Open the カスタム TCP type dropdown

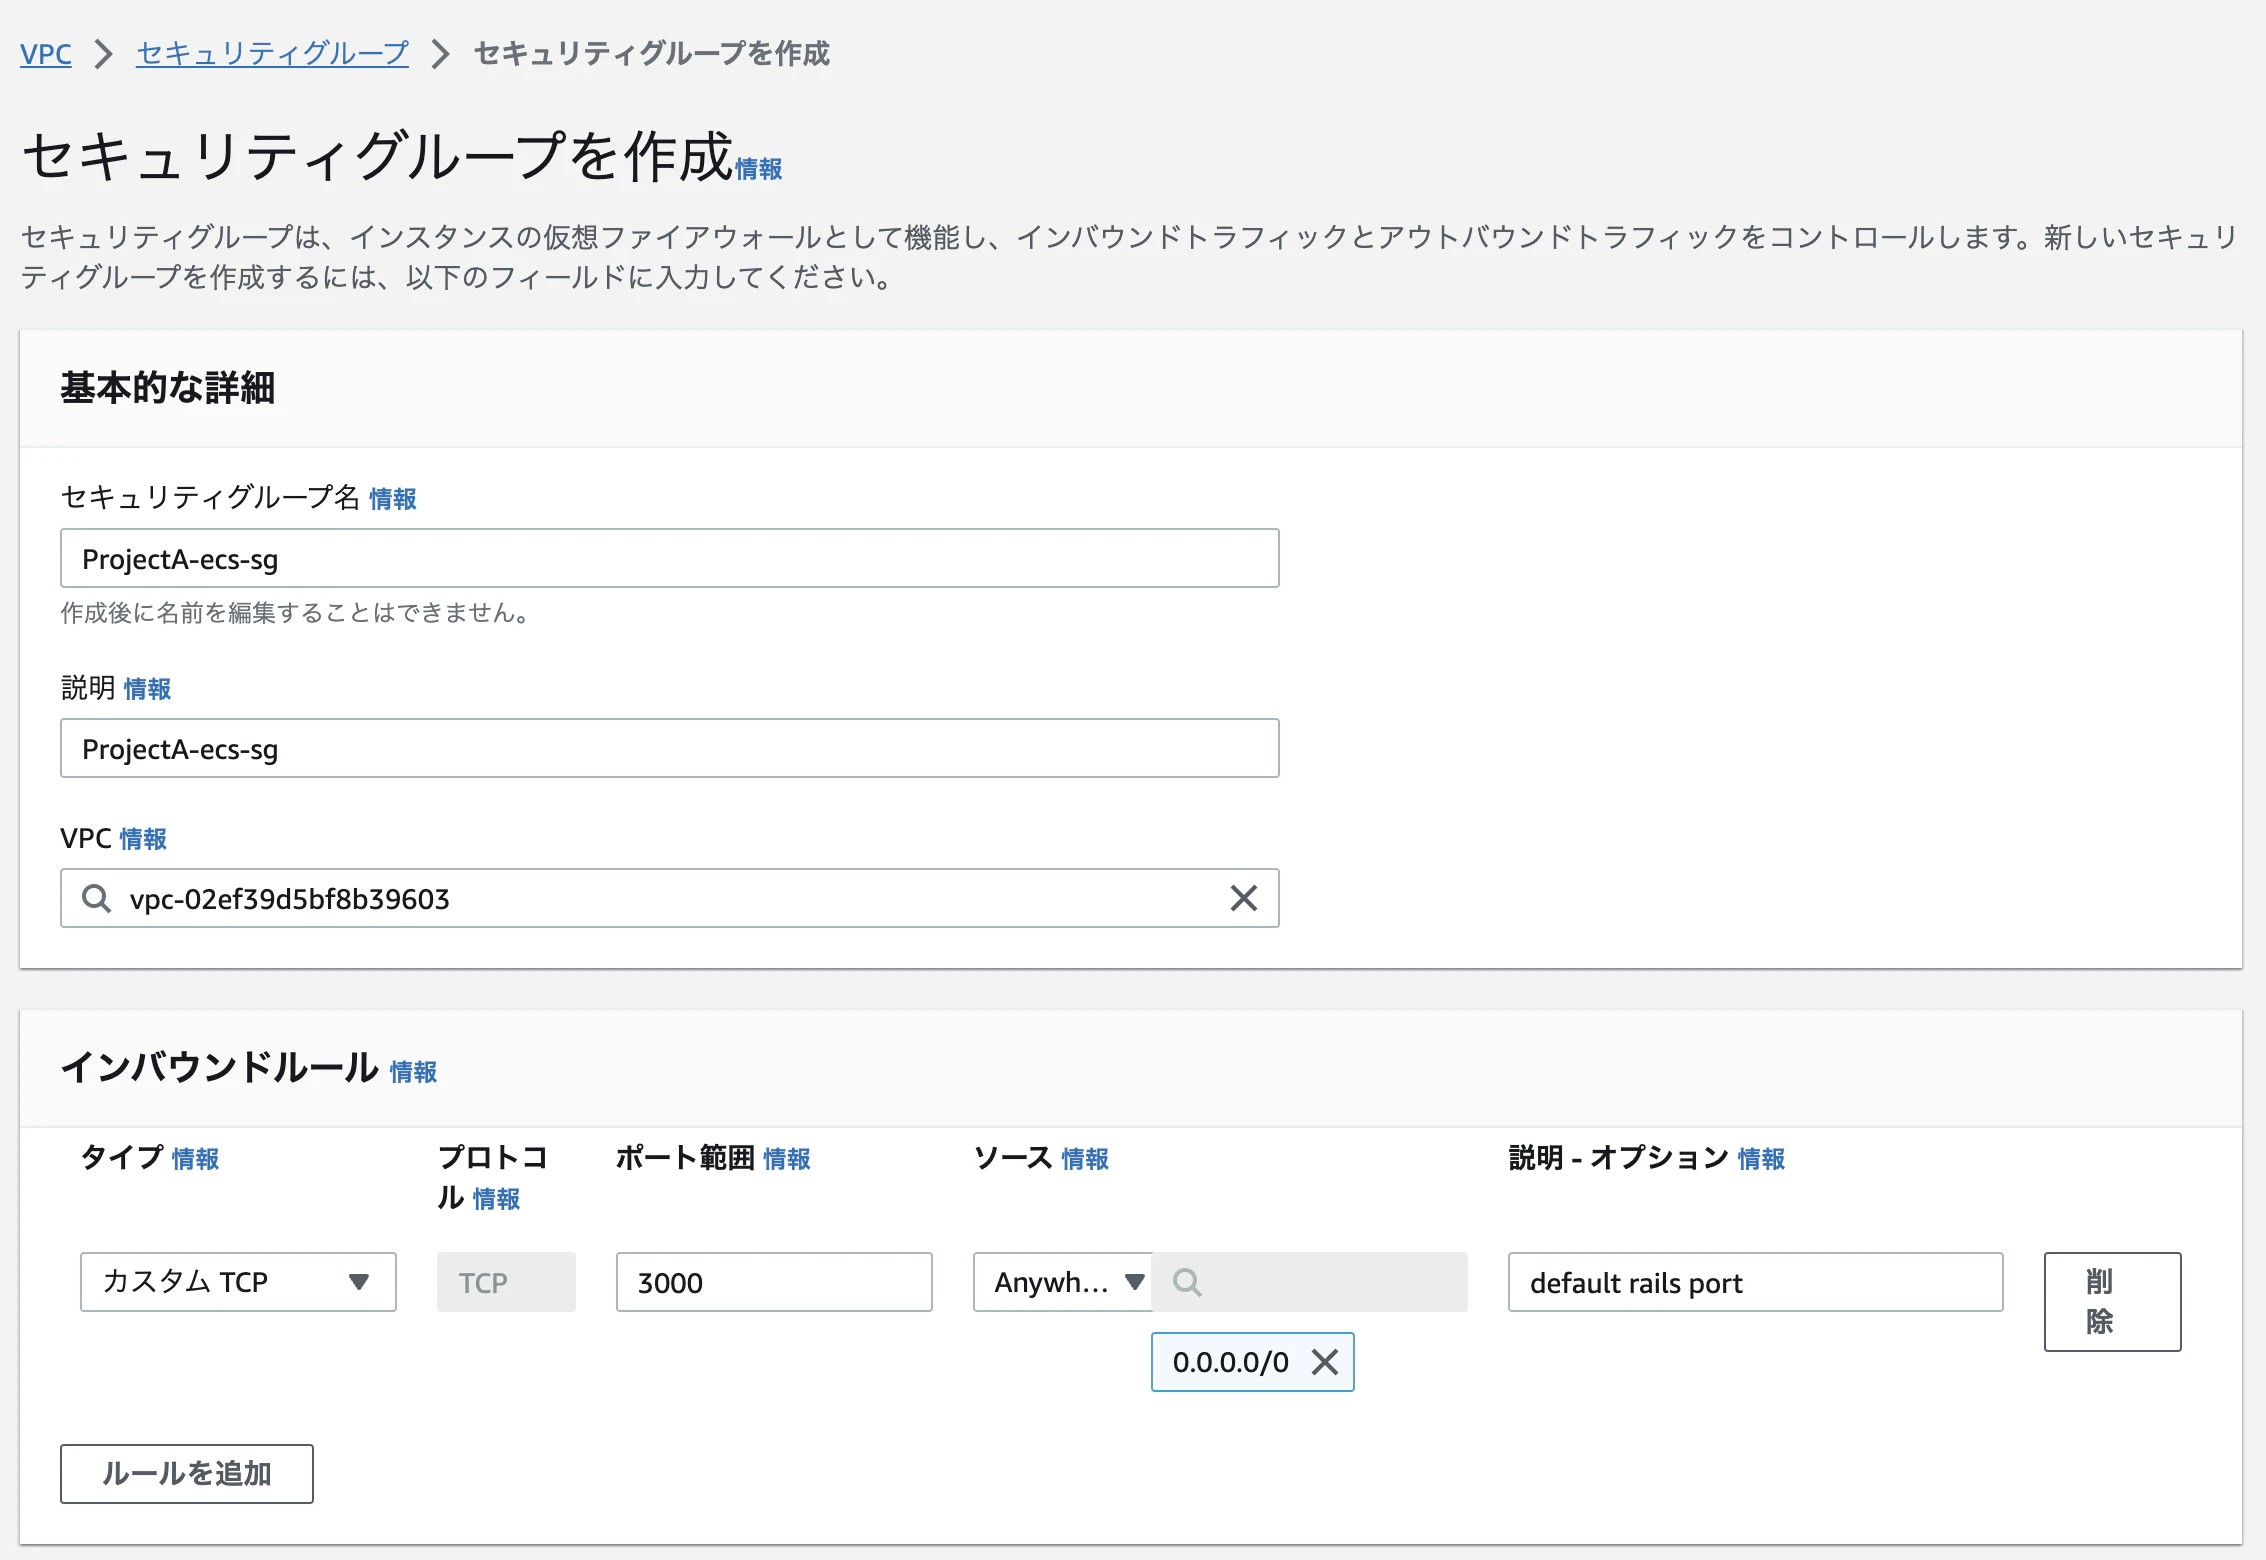click(238, 1282)
